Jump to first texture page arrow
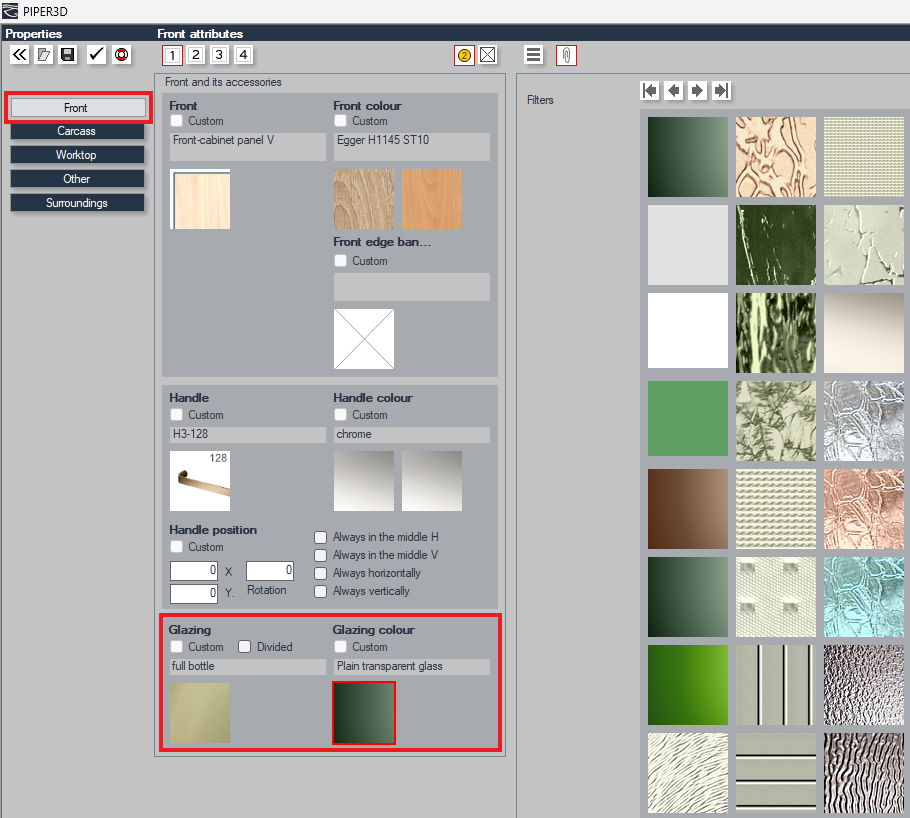This screenshot has width=910, height=818. pos(650,91)
